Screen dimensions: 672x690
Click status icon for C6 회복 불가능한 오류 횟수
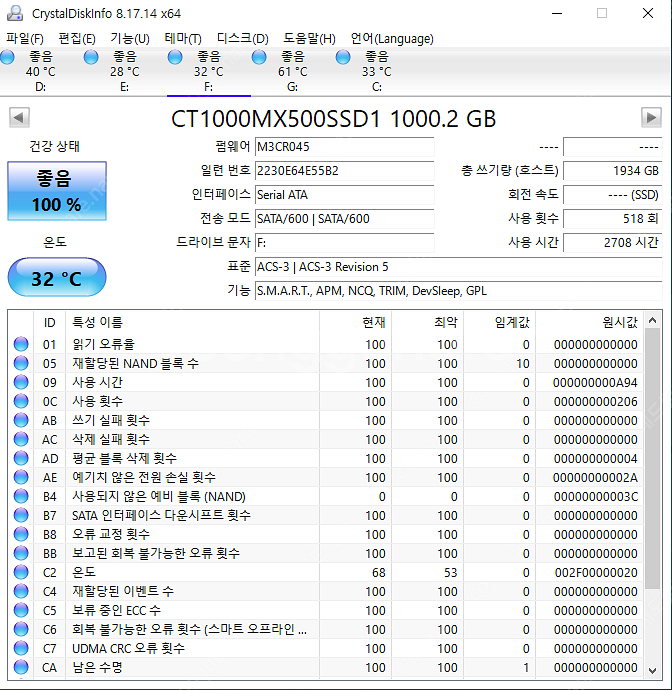21,629
